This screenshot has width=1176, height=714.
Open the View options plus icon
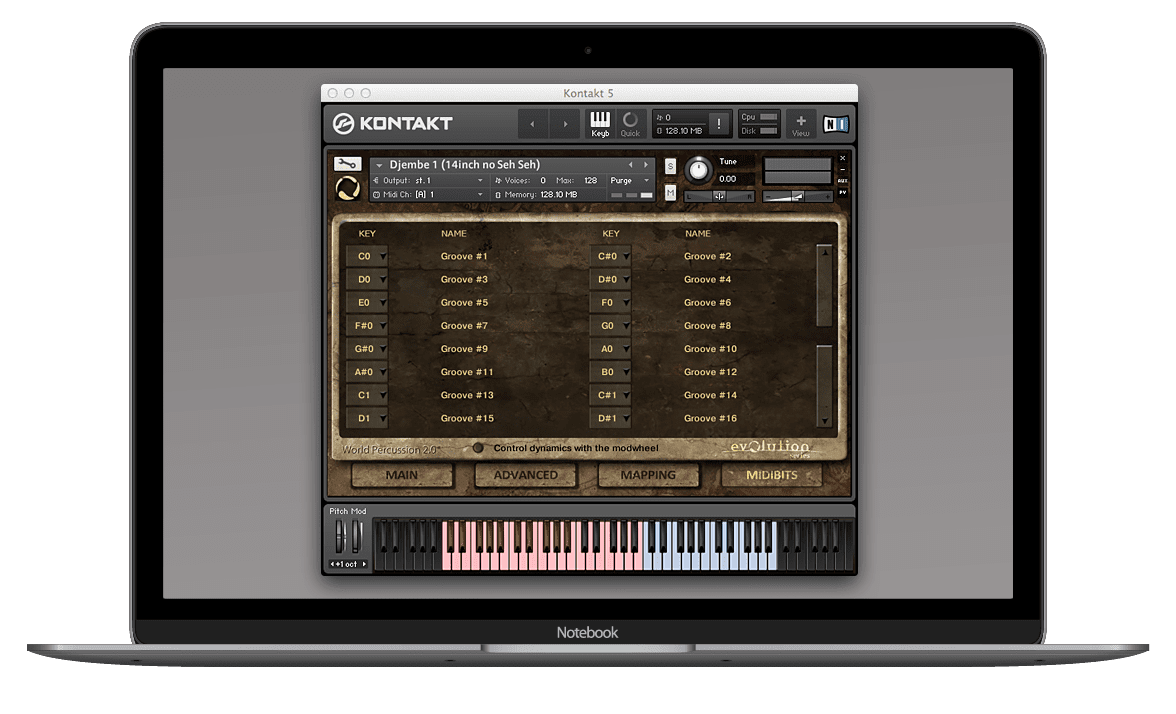click(801, 124)
